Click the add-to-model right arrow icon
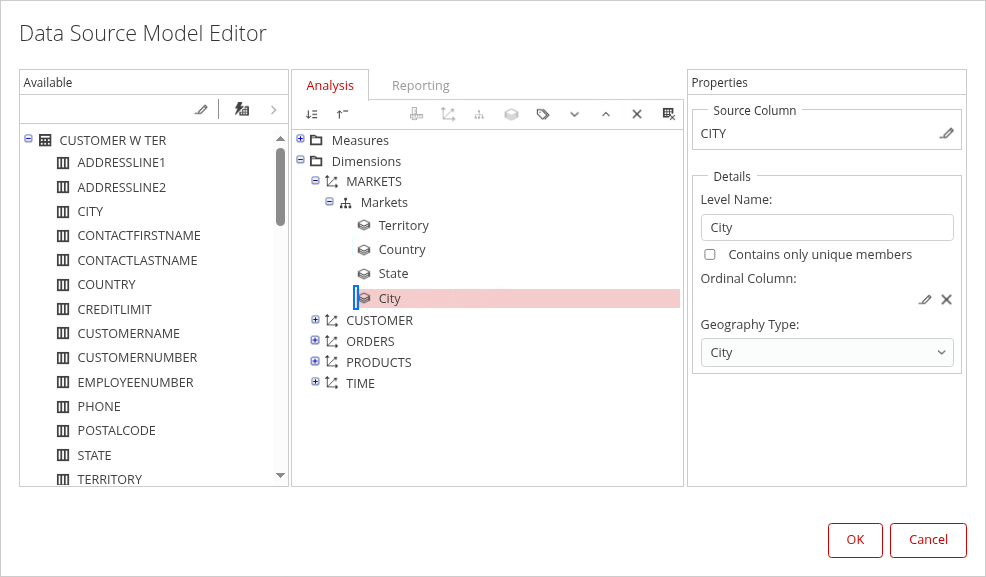The height and width of the screenshot is (577, 986). click(274, 110)
